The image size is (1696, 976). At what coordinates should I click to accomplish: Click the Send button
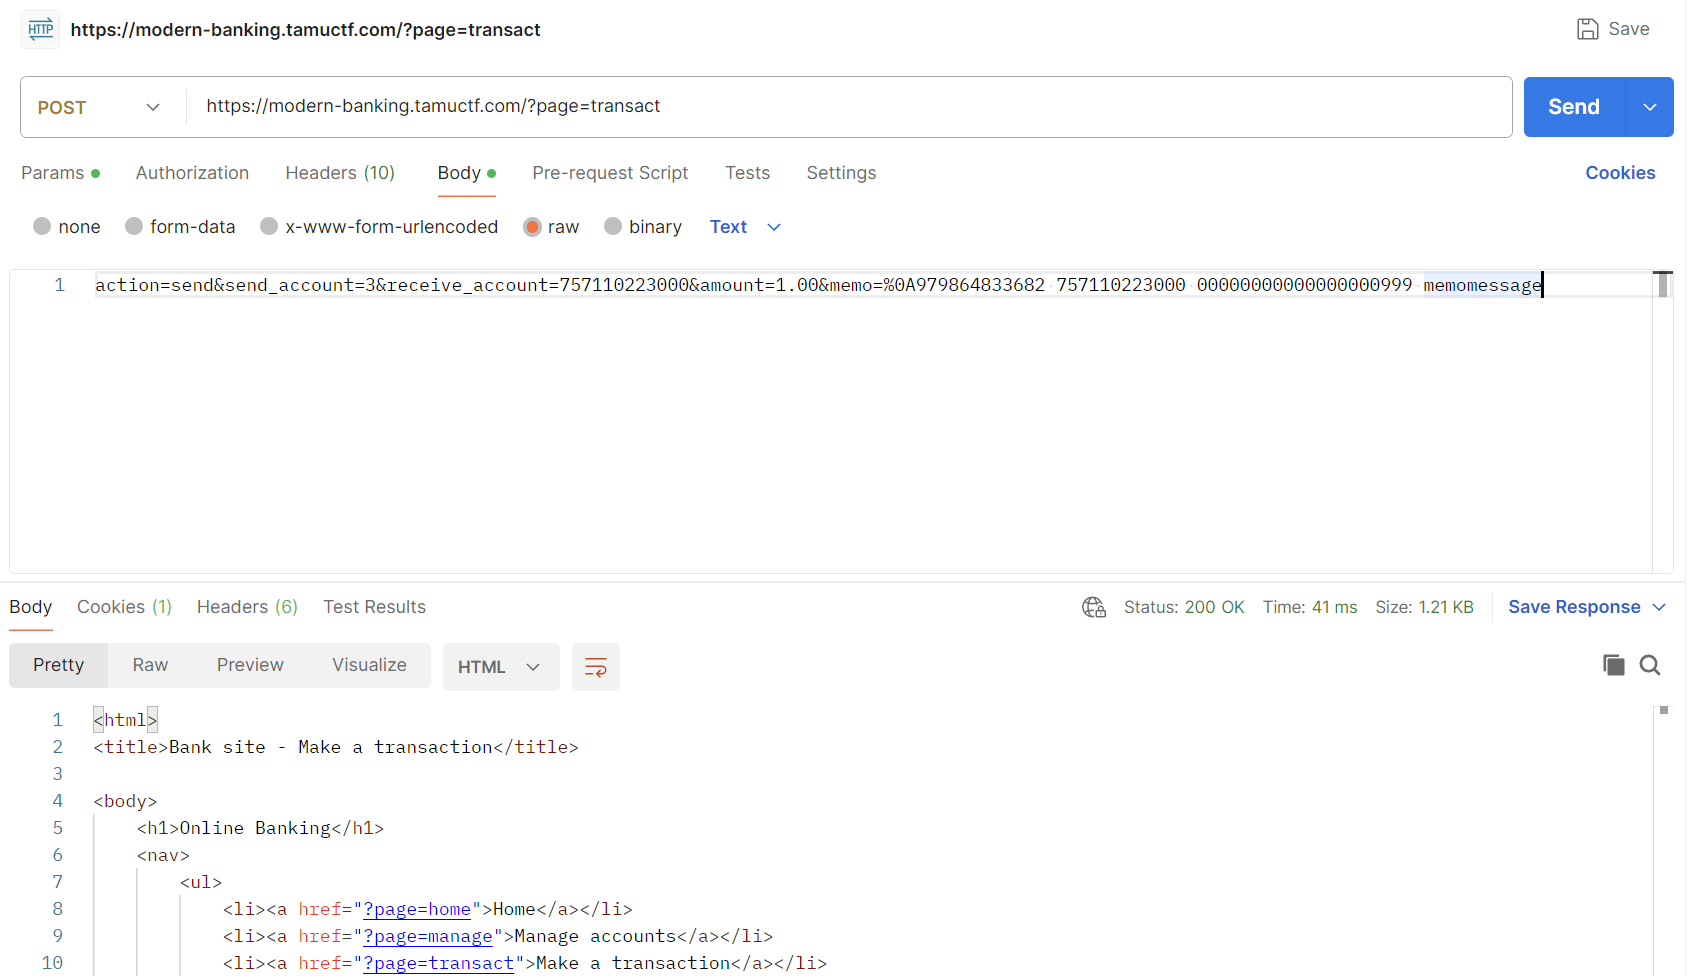point(1574,107)
